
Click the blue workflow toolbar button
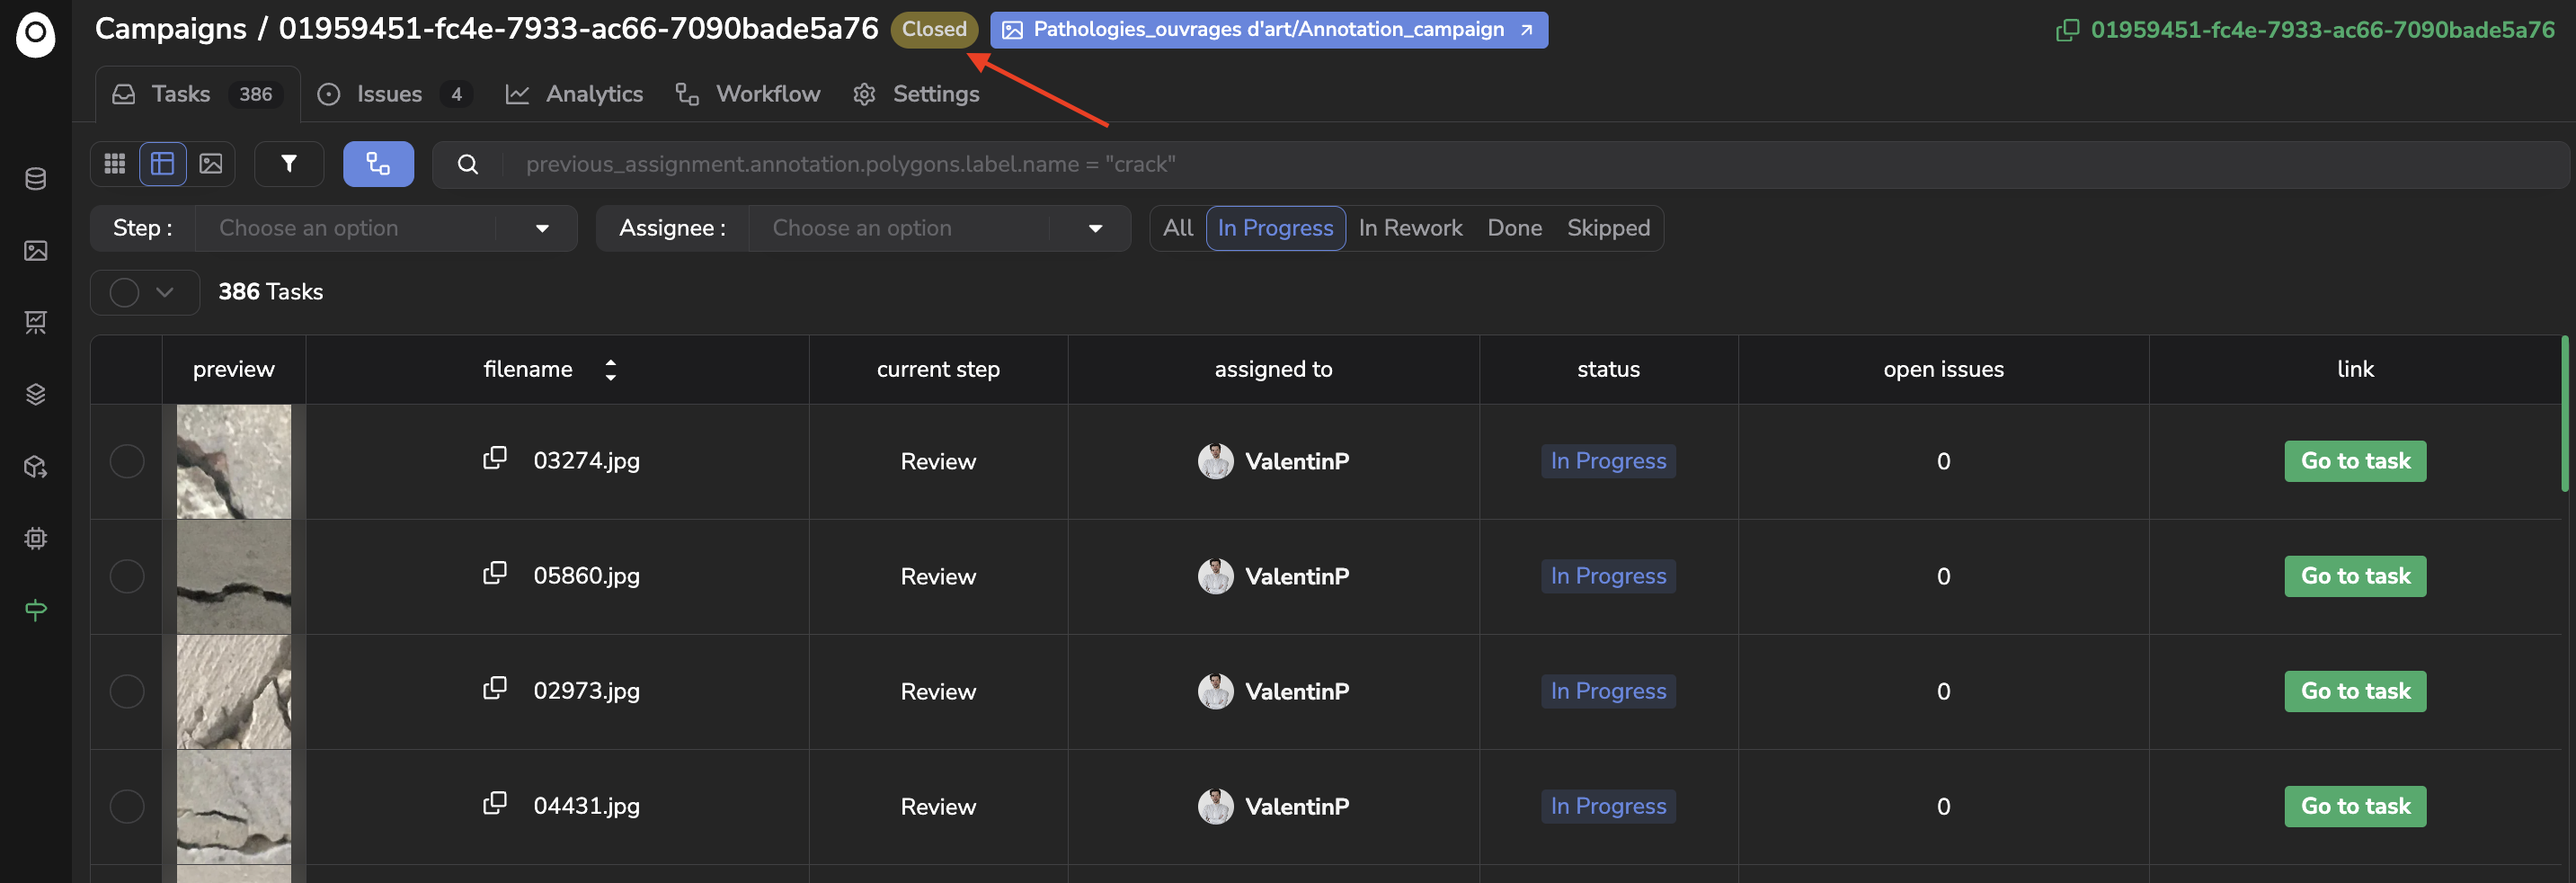click(378, 164)
